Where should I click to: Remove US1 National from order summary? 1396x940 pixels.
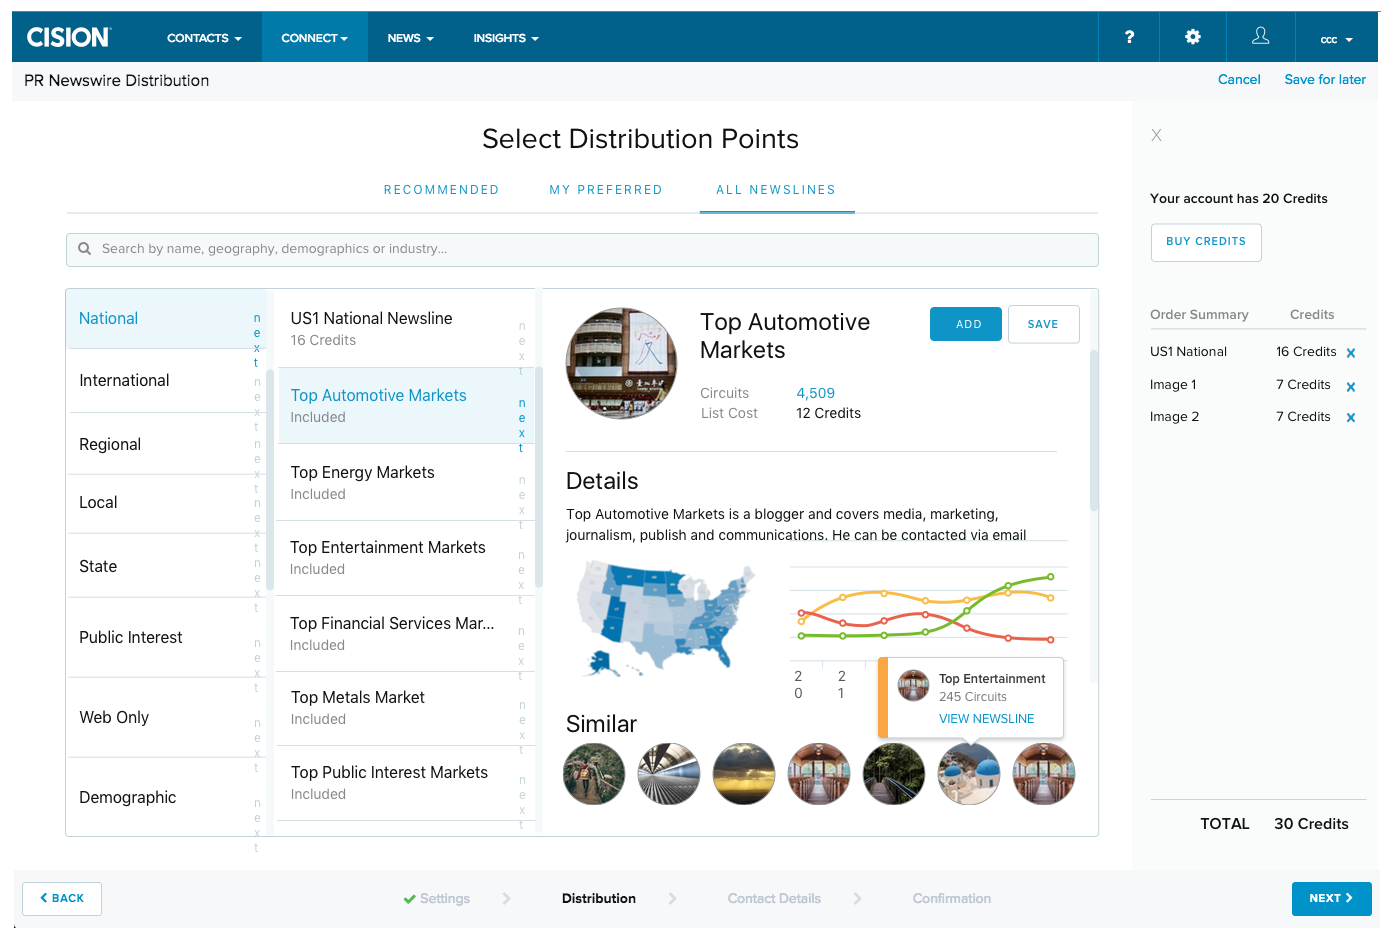click(x=1351, y=353)
